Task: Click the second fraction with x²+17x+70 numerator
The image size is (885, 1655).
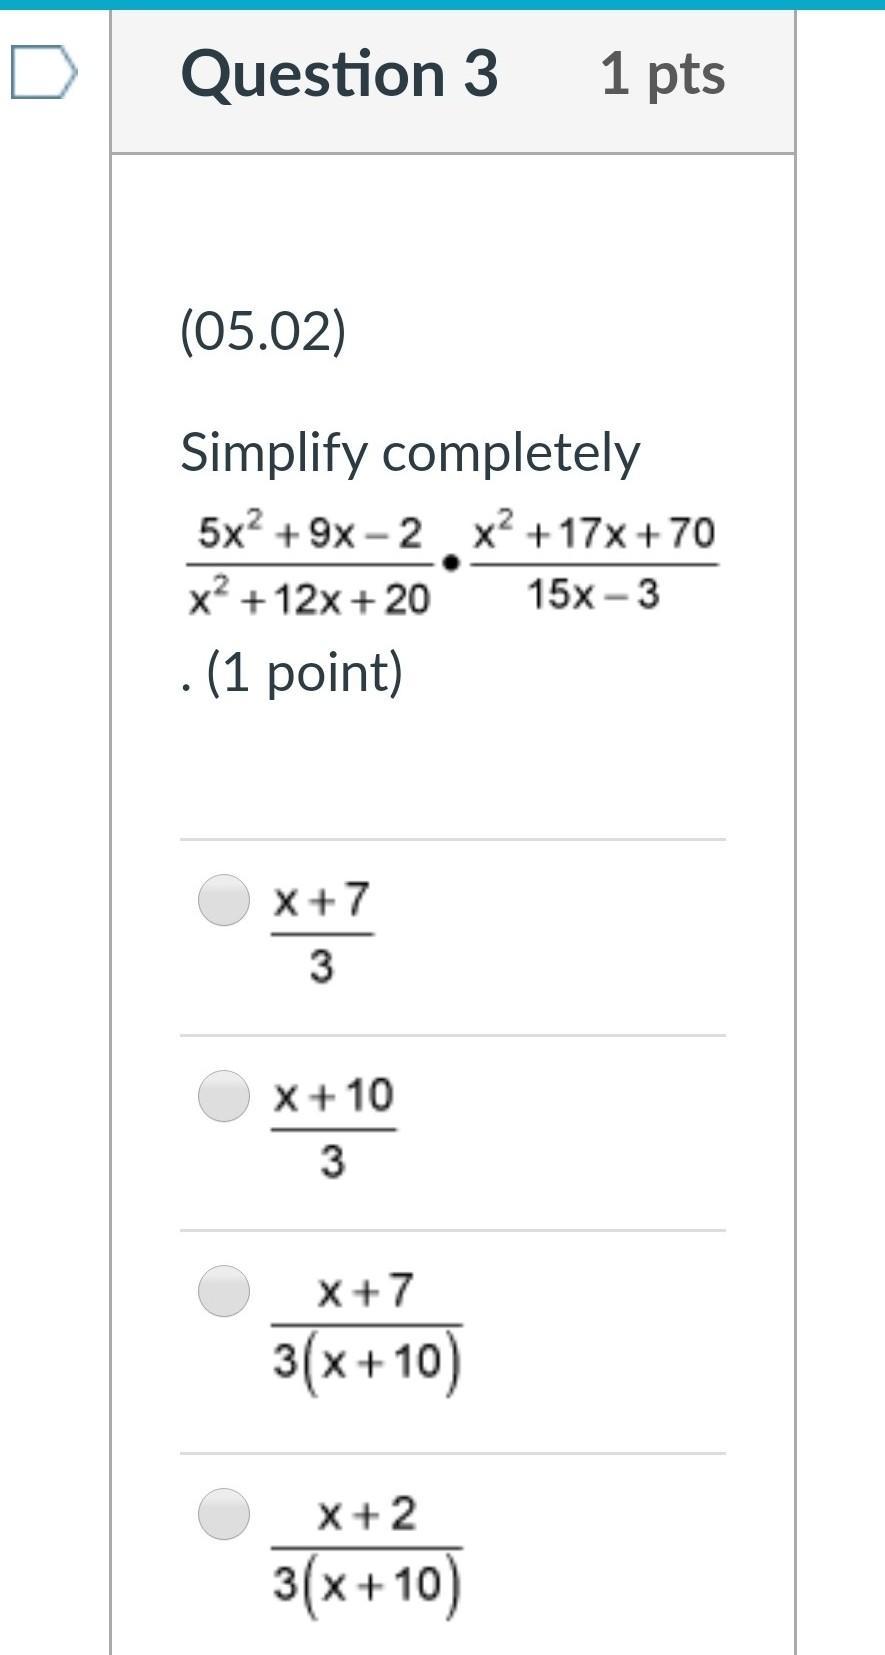Action: [x=594, y=563]
